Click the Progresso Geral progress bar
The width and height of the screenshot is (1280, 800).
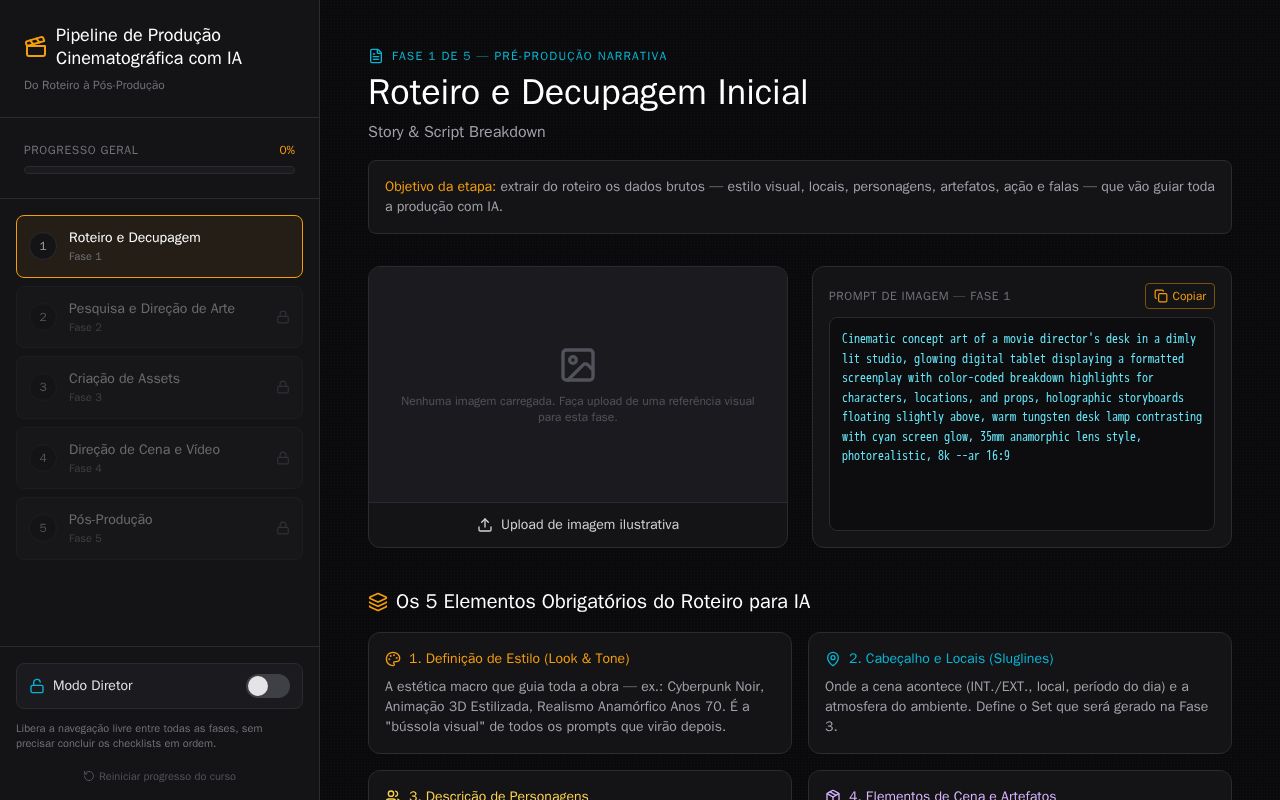pyautogui.click(x=159, y=170)
